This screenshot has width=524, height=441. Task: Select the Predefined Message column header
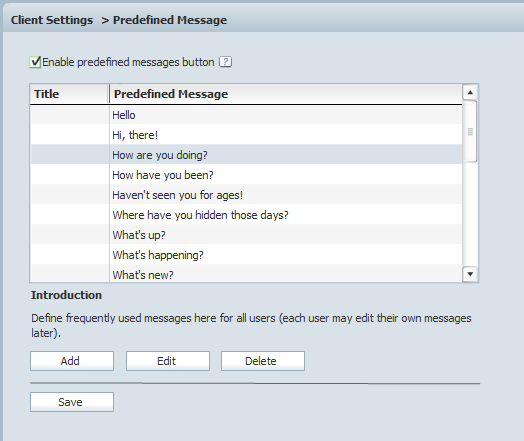pyautogui.click(x=286, y=94)
